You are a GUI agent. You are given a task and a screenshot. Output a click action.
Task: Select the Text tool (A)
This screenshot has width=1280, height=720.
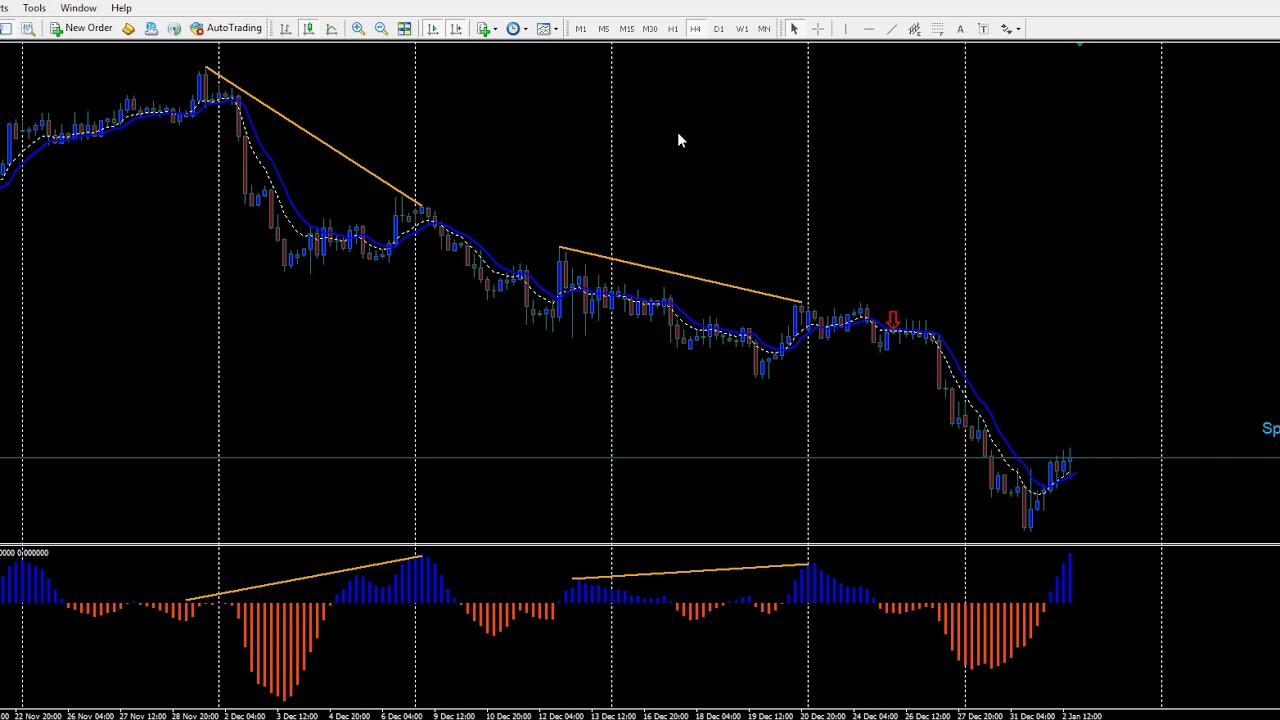(960, 28)
